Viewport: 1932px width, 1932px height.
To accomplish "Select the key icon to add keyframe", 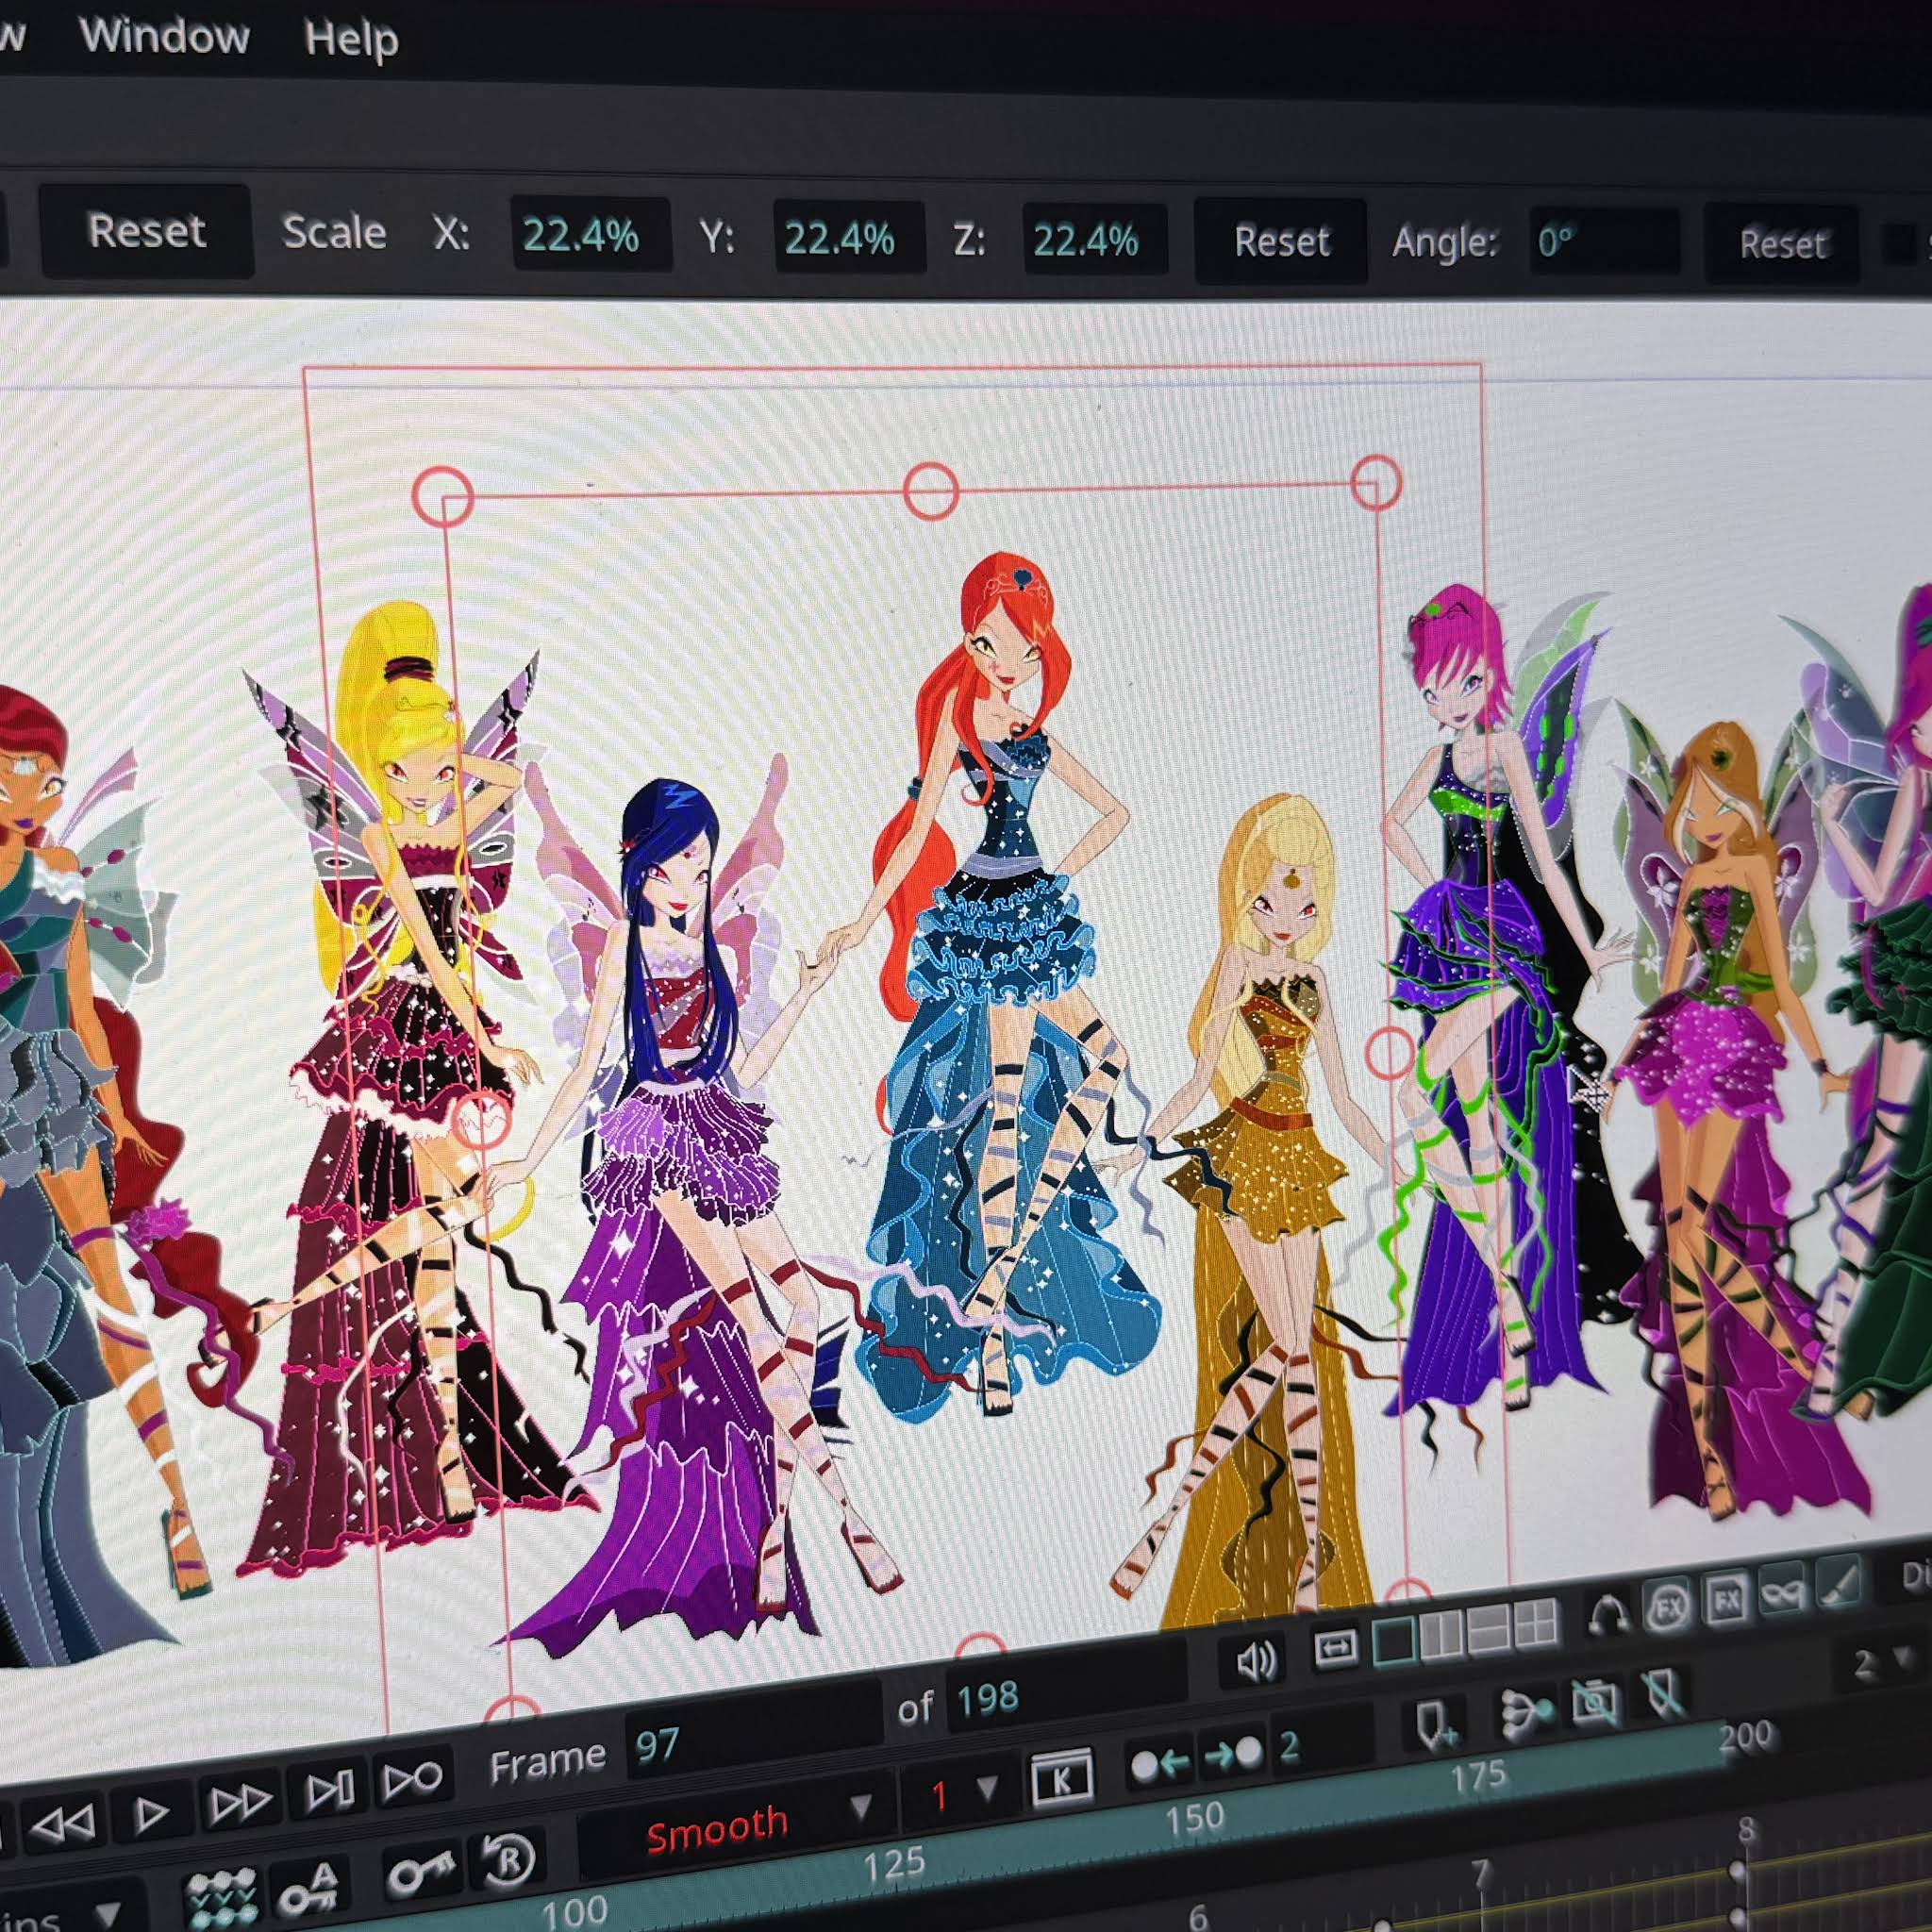I will click(424, 1876).
